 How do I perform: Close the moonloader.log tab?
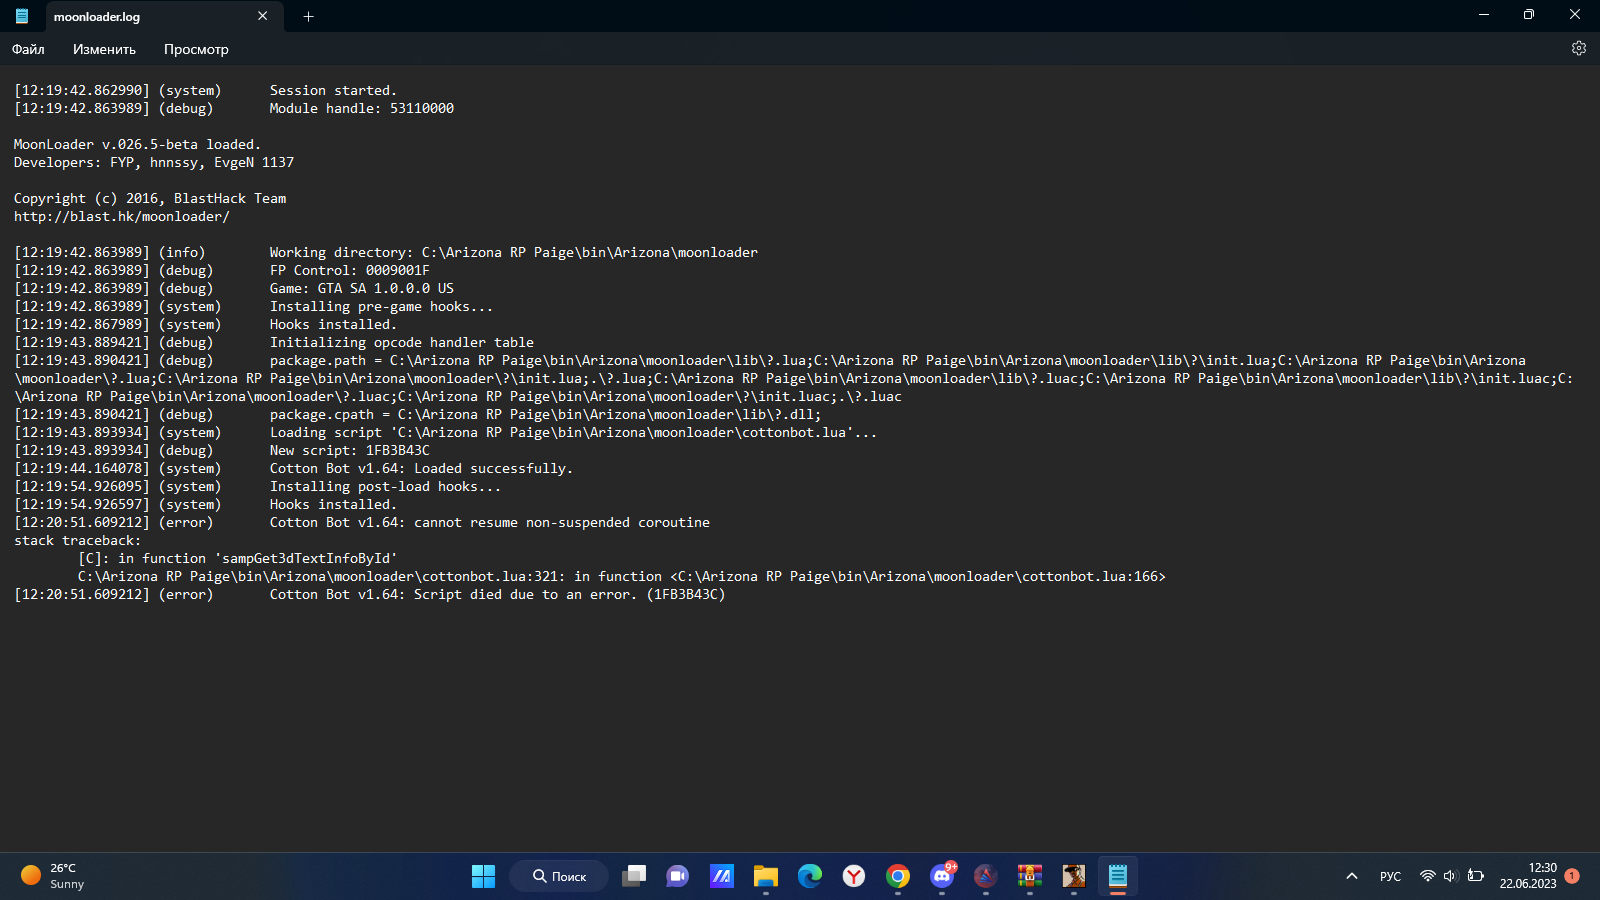(263, 16)
